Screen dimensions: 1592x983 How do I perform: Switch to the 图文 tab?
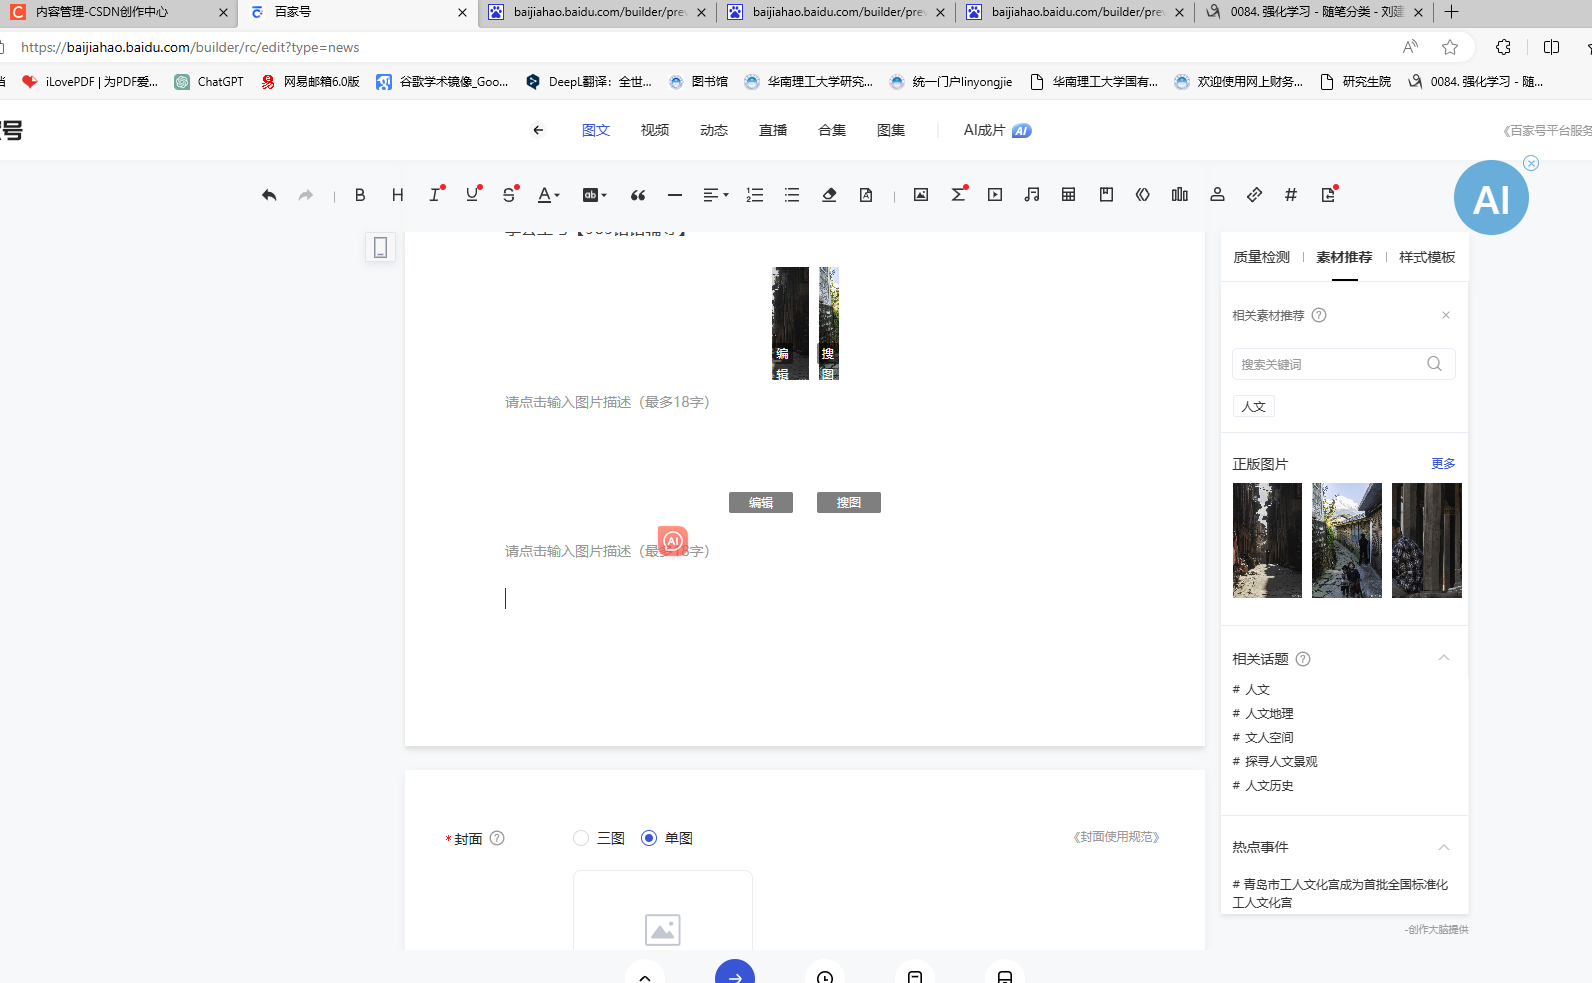[x=596, y=130]
